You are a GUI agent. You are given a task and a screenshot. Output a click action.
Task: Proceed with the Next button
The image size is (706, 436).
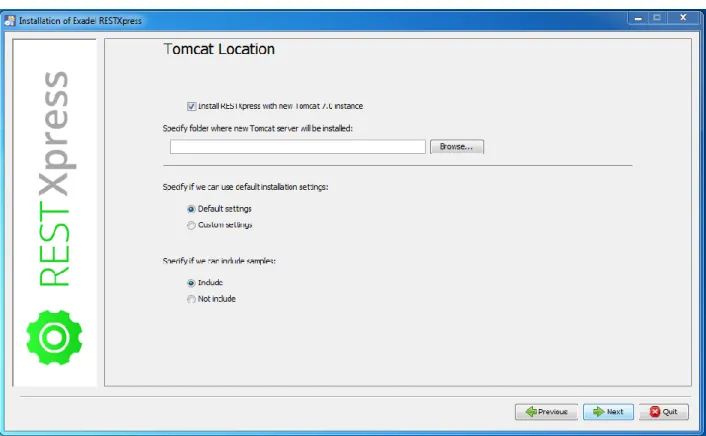coord(608,412)
